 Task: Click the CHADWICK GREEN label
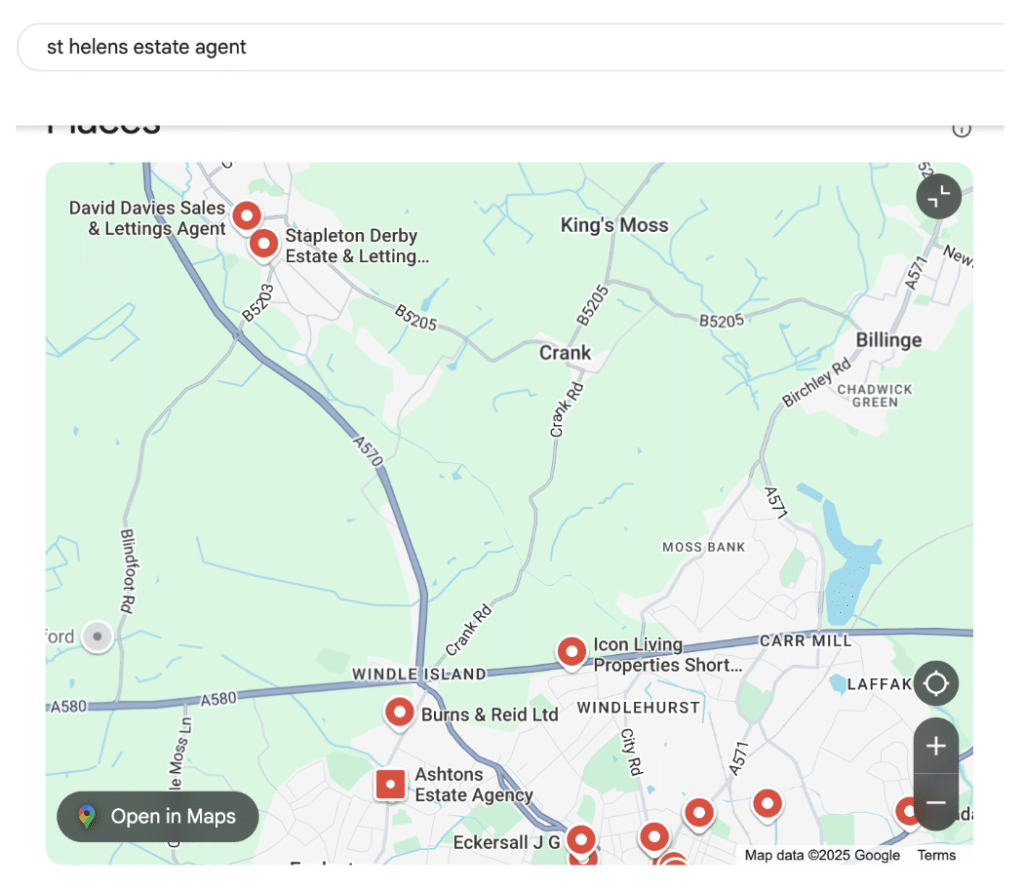(874, 396)
